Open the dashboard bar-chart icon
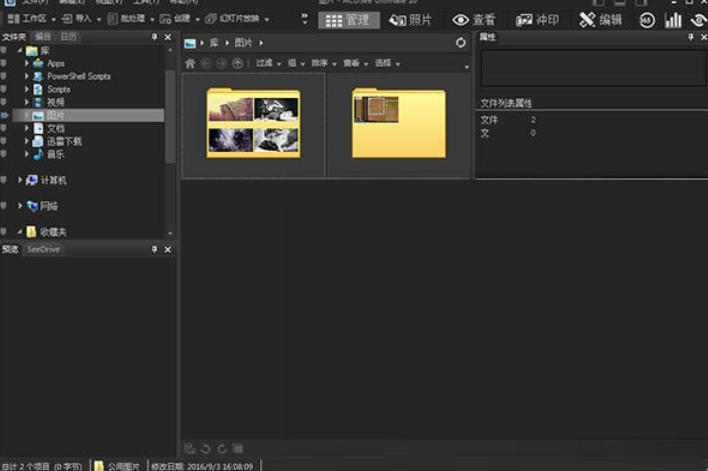 tap(673, 20)
